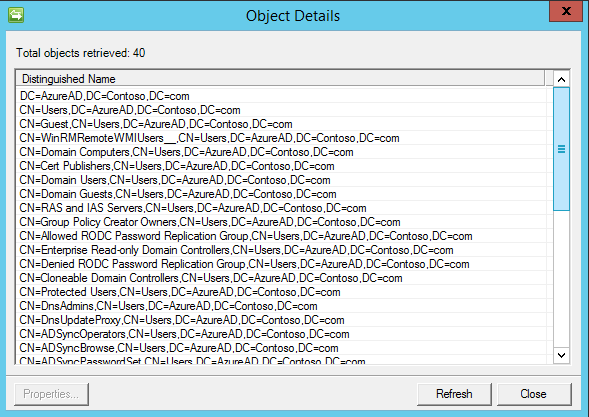The height and width of the screenshot is (417, 589).
Task: Click the Total objects retrieved: 40 label
Action: [80, 53]
